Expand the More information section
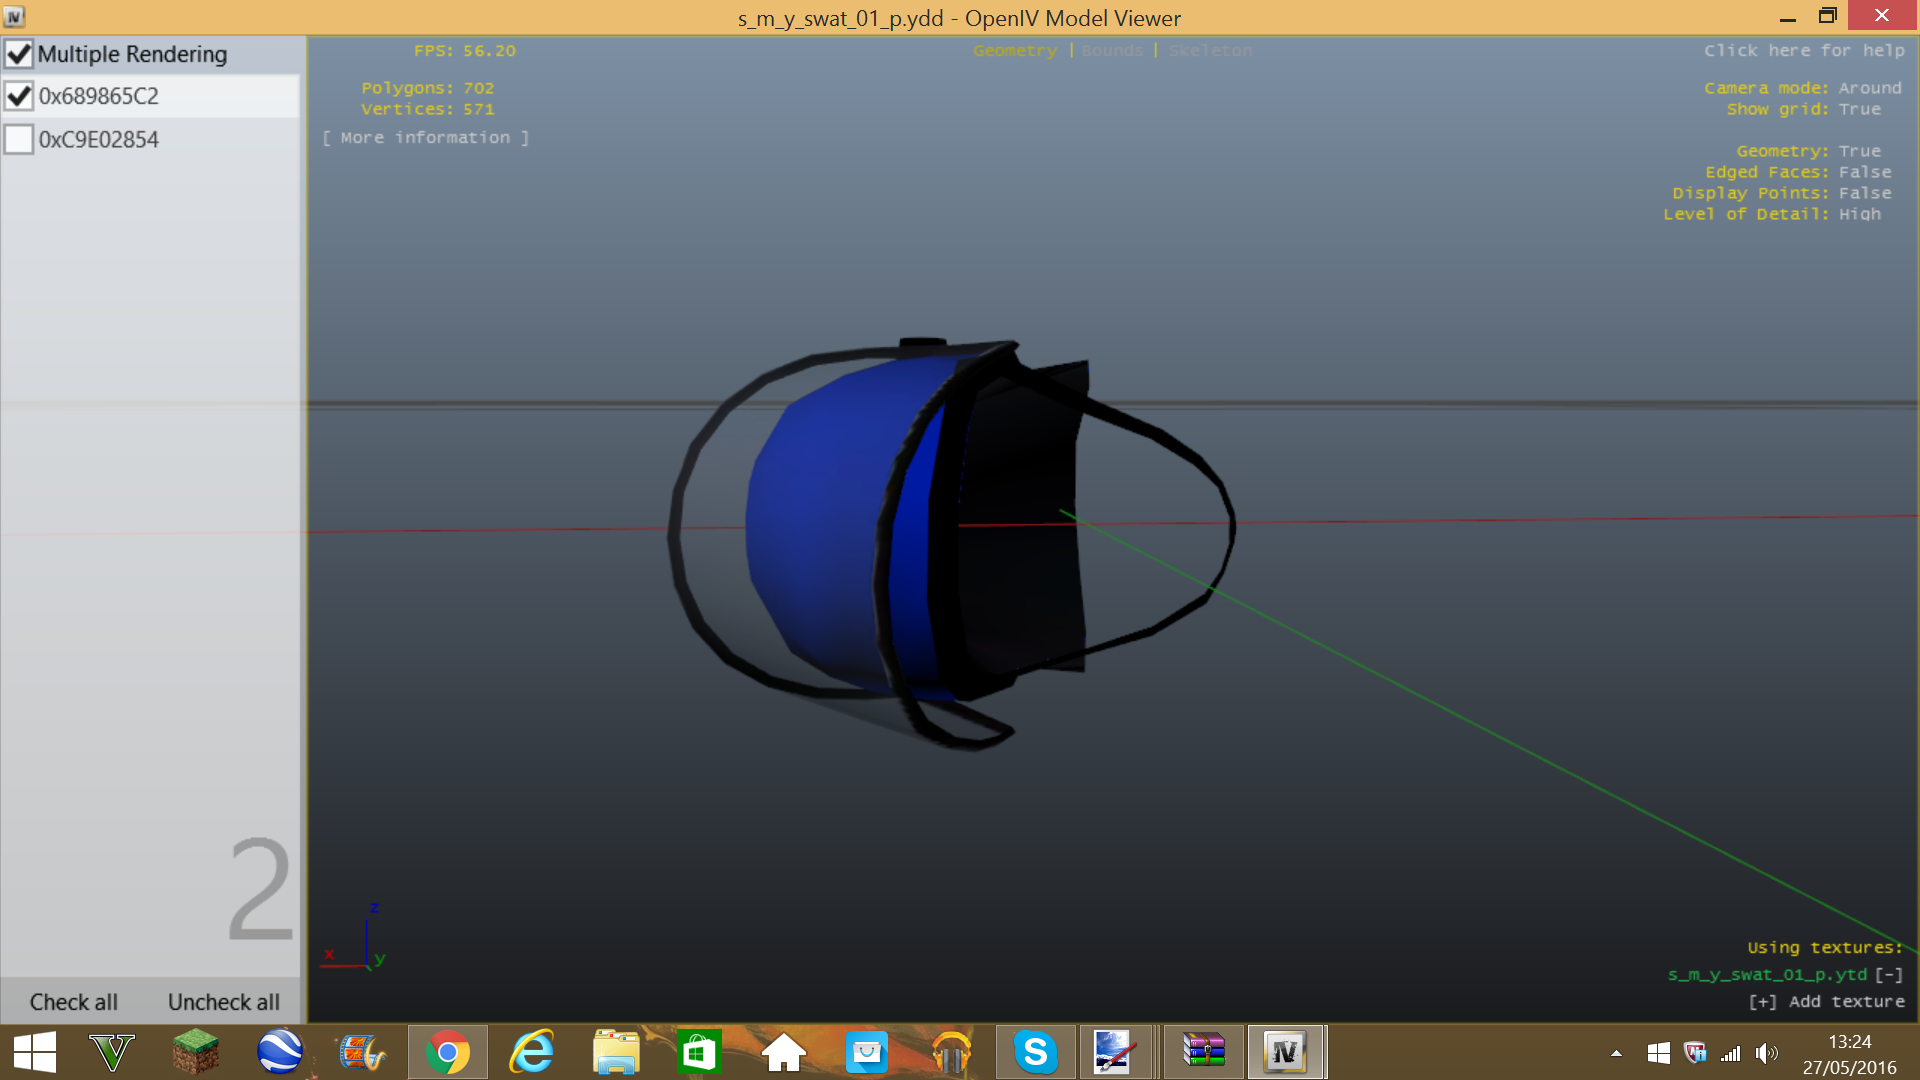The width and height of the screenshot is (1920, 1080). (x=425, y=138)
